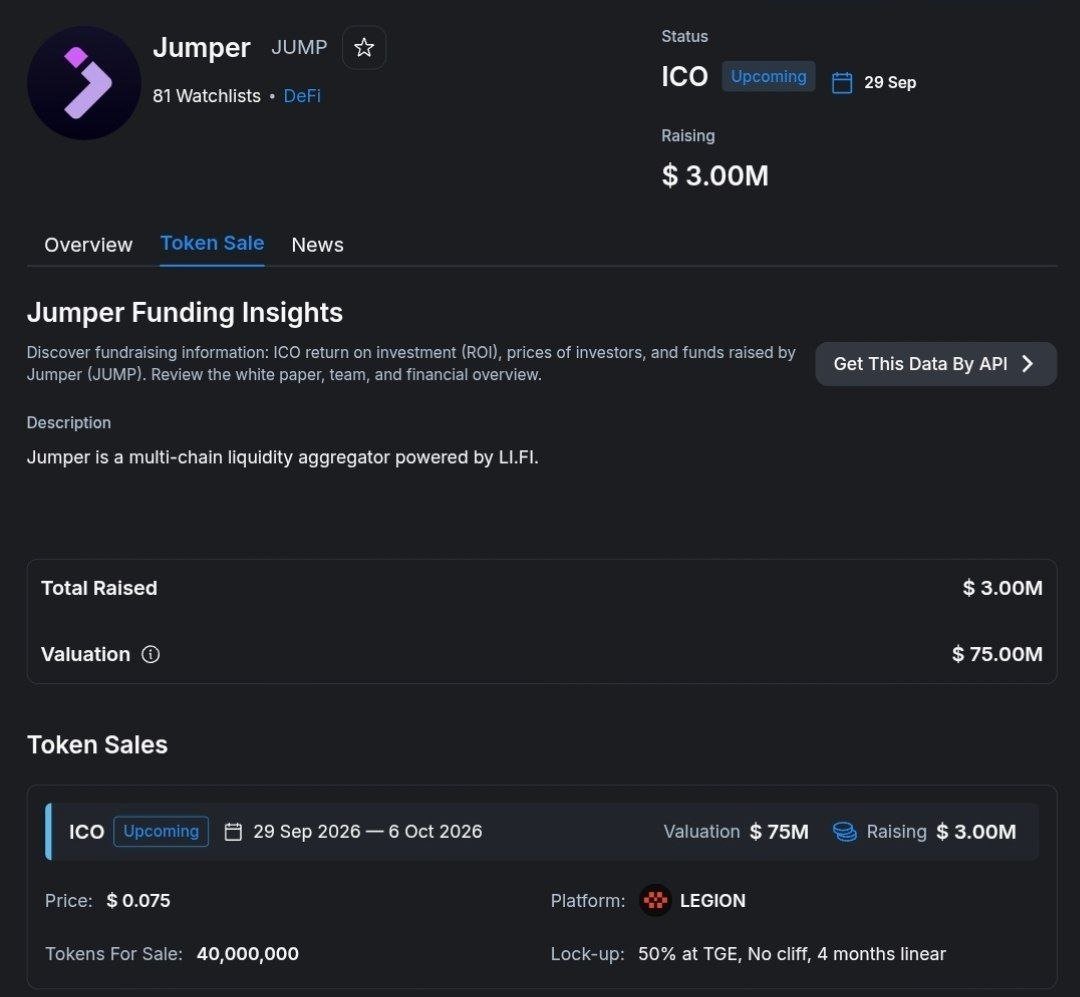The width and height of the screenshot is (1080, 997).
Task: Open the DeFi category link
Action: tap(302, 96)
